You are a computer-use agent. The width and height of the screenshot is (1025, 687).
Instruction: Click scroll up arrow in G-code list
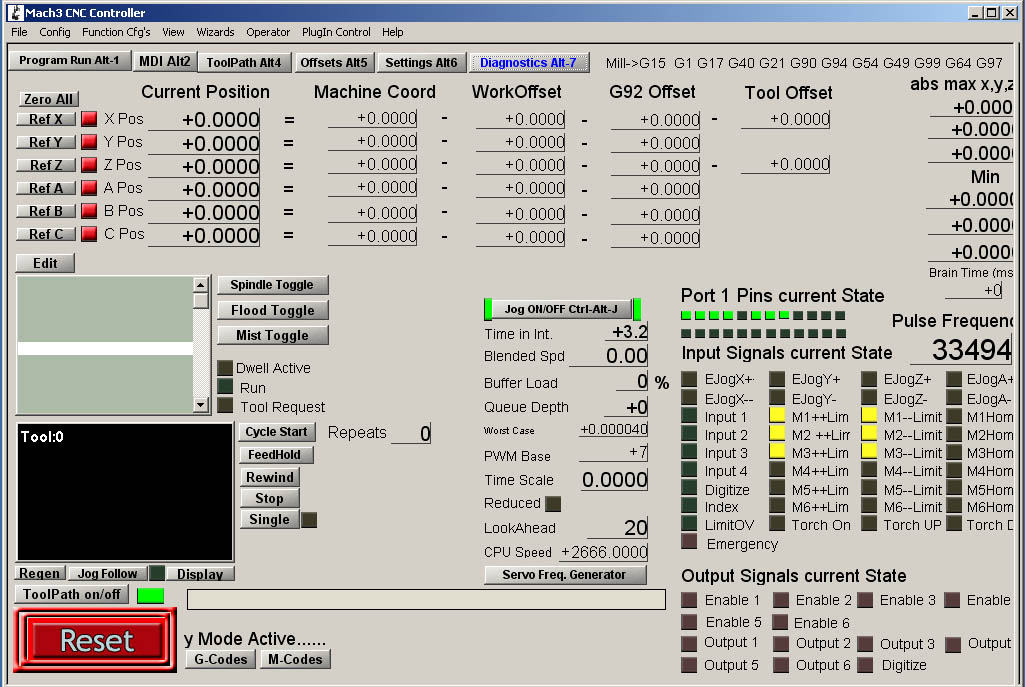point(201,284)
